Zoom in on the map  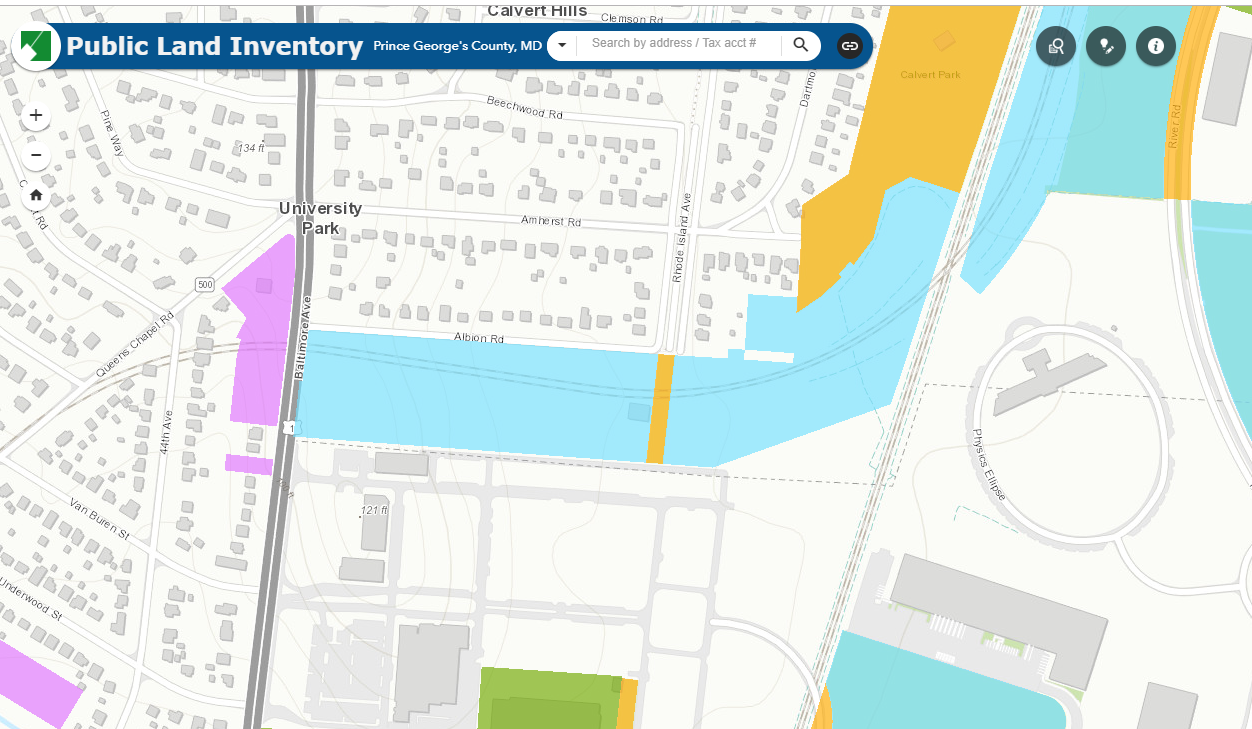35,115
